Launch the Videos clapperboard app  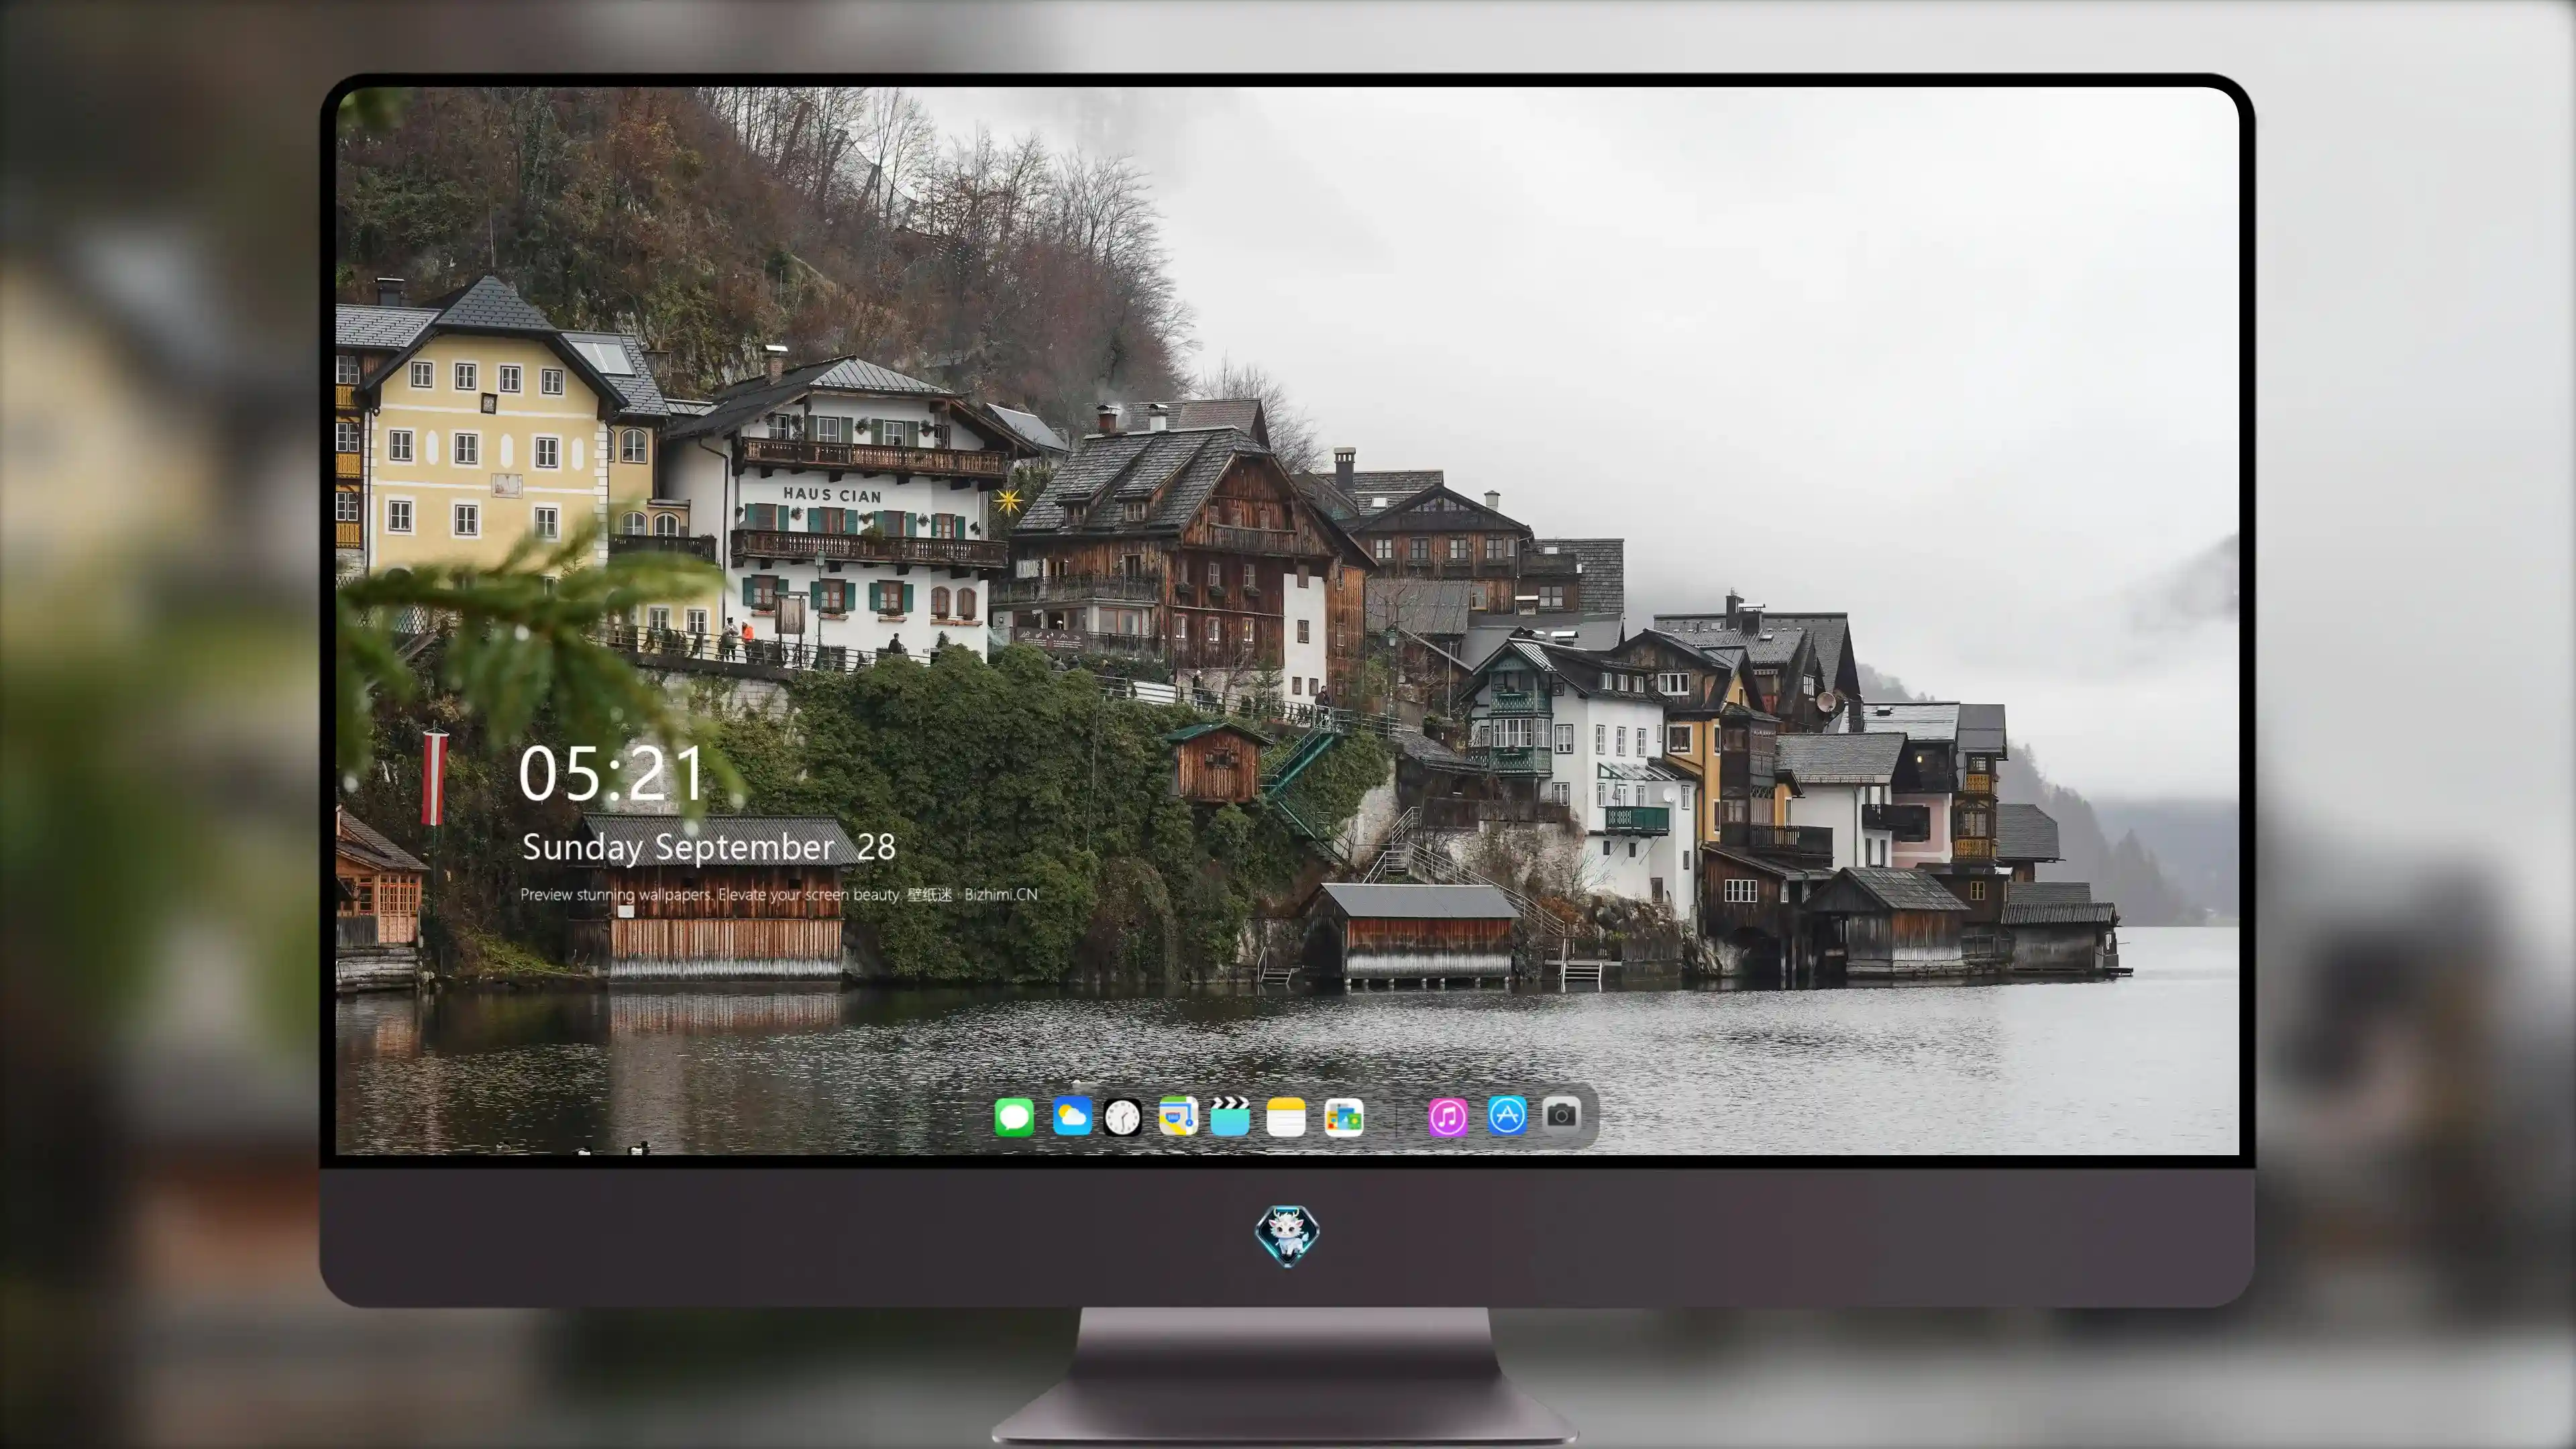click(x=1230, y=1116)
